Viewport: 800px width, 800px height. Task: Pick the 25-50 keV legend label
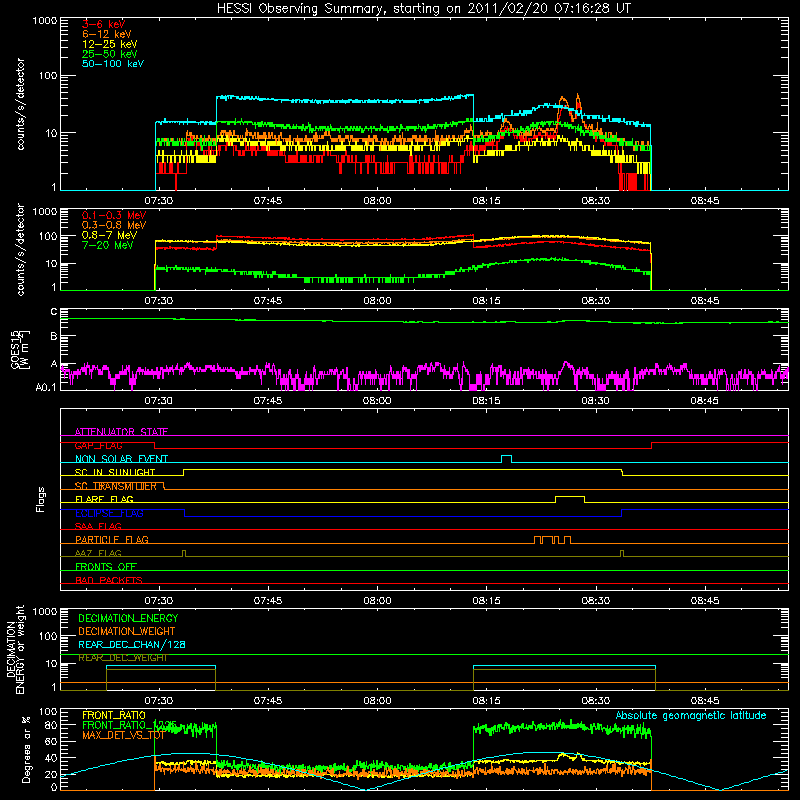110,54
